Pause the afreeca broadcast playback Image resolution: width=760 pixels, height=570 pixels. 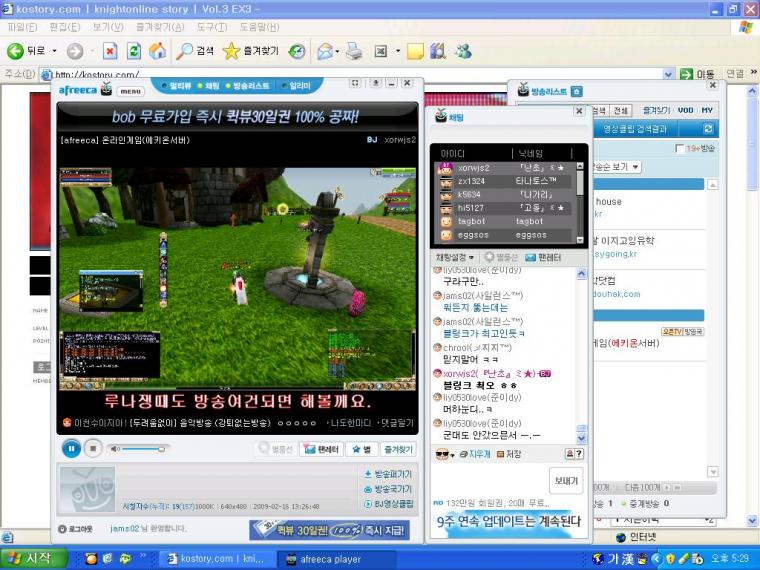tap(71, 449)
